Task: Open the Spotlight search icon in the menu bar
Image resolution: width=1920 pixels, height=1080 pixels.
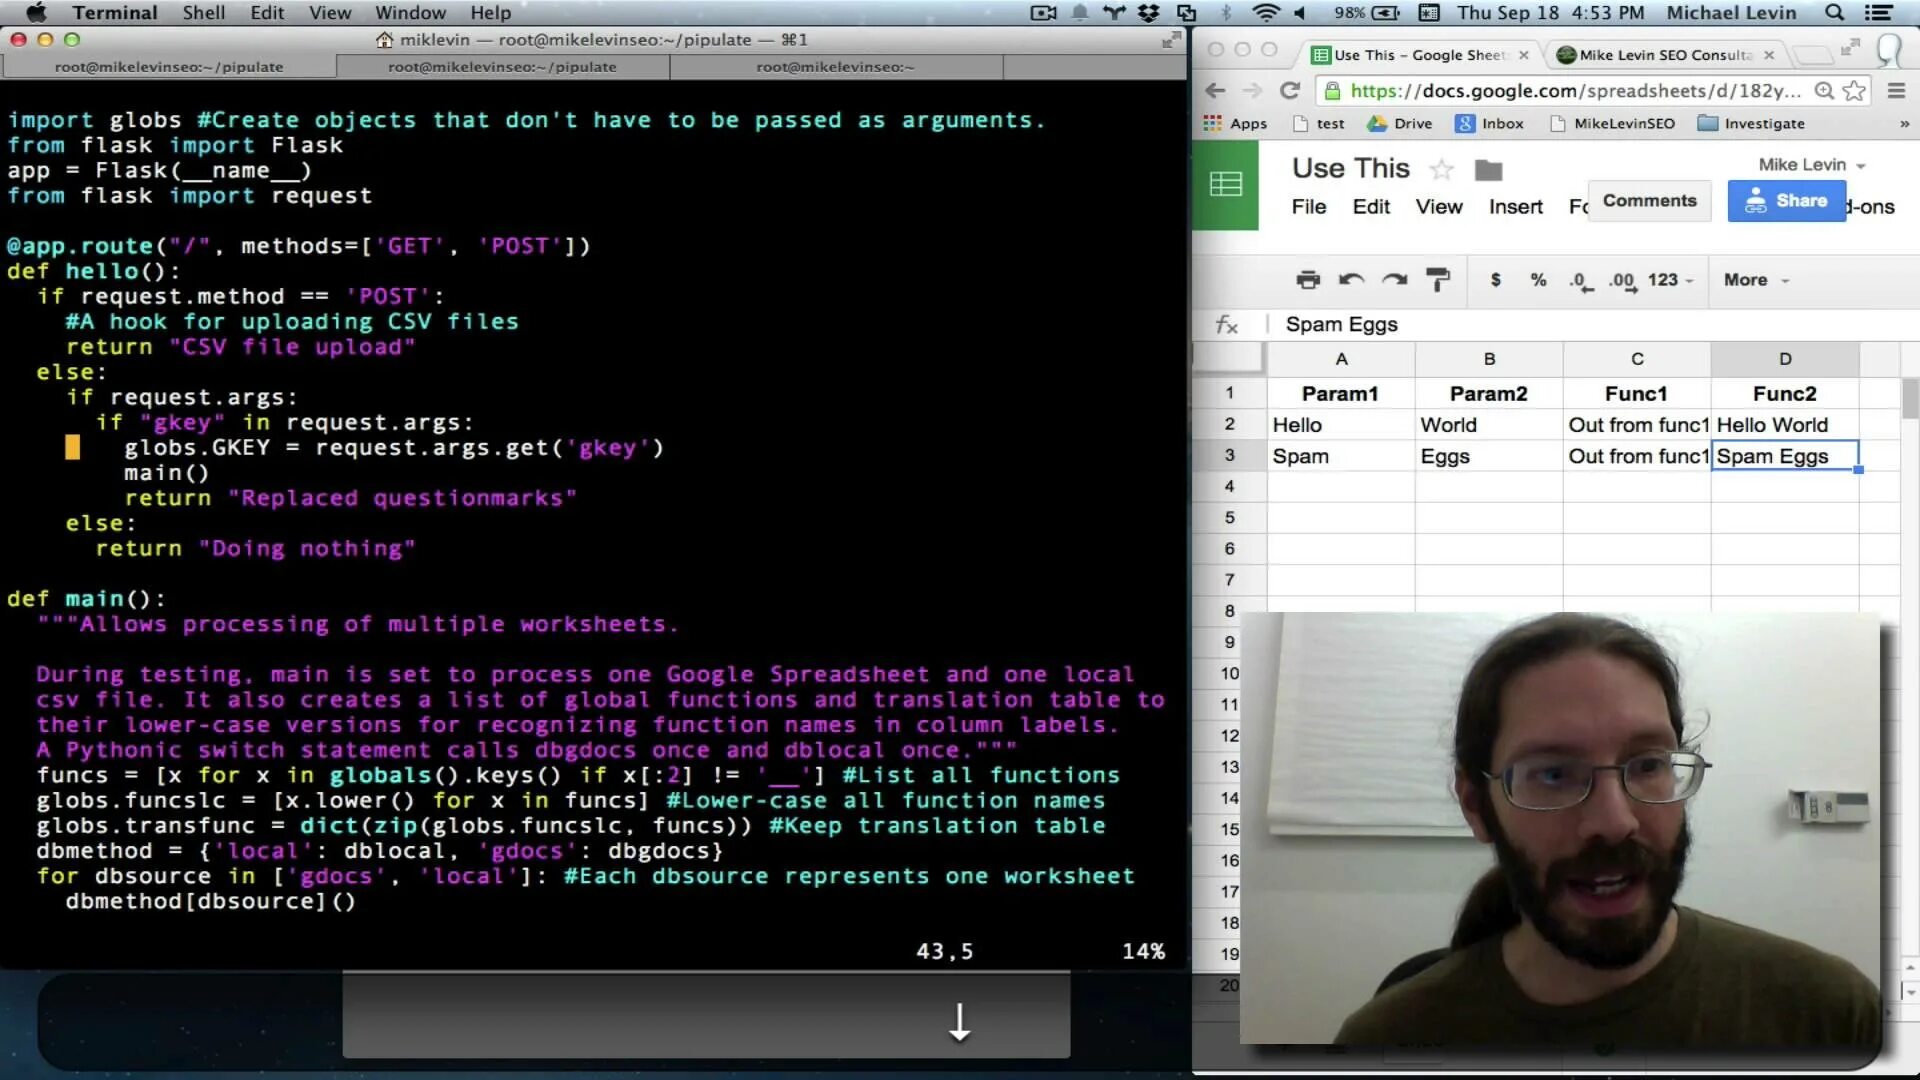Action: tap(1834, 13)
